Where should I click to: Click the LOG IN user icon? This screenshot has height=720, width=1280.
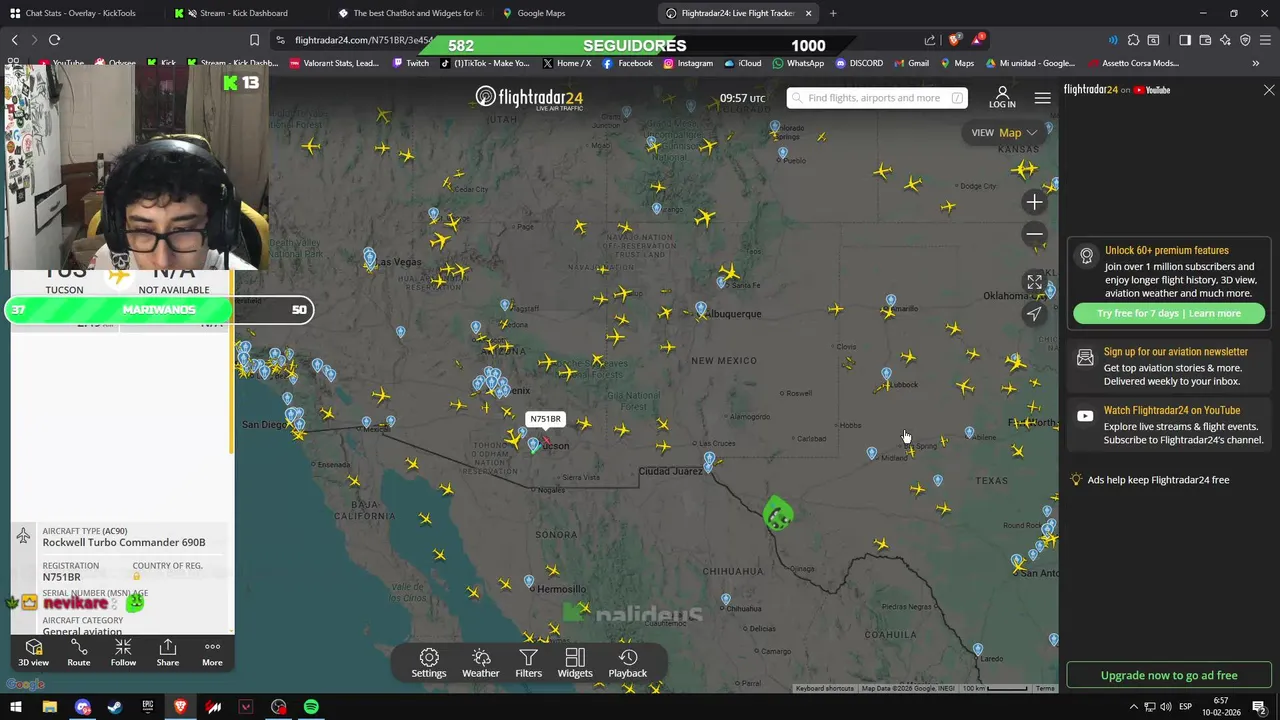pos(1002,97)
